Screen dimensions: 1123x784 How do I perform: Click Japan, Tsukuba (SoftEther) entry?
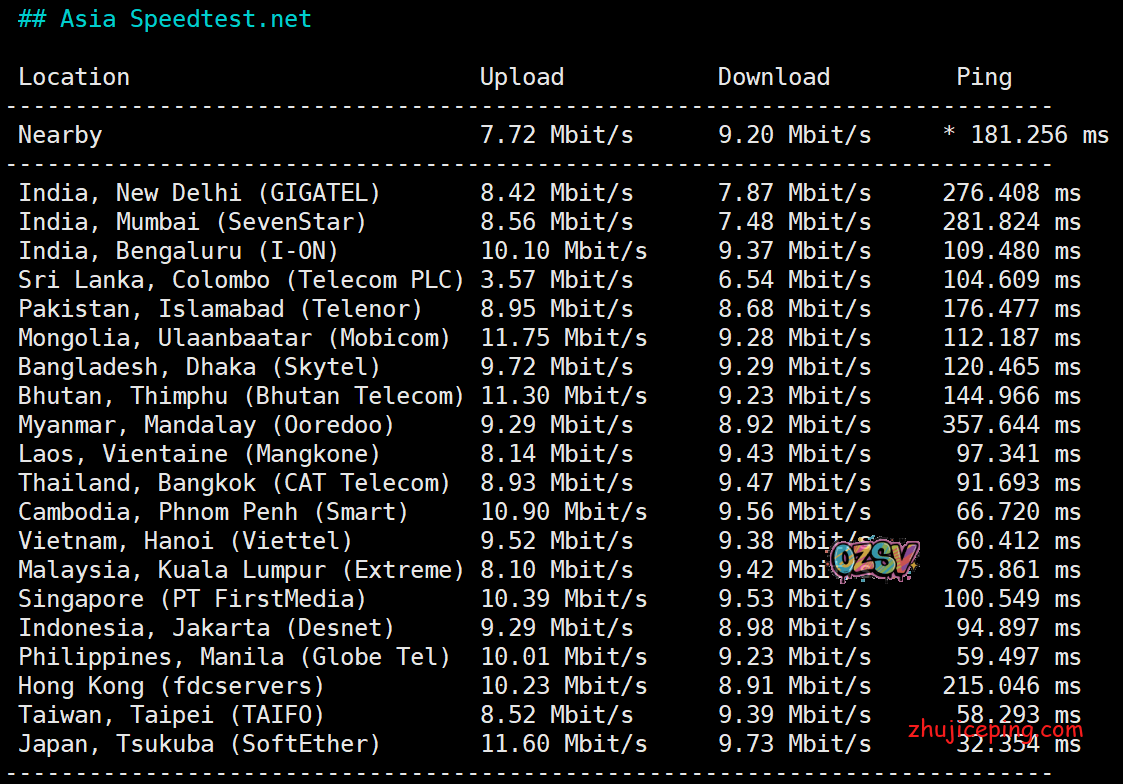(x=199, y=744)
